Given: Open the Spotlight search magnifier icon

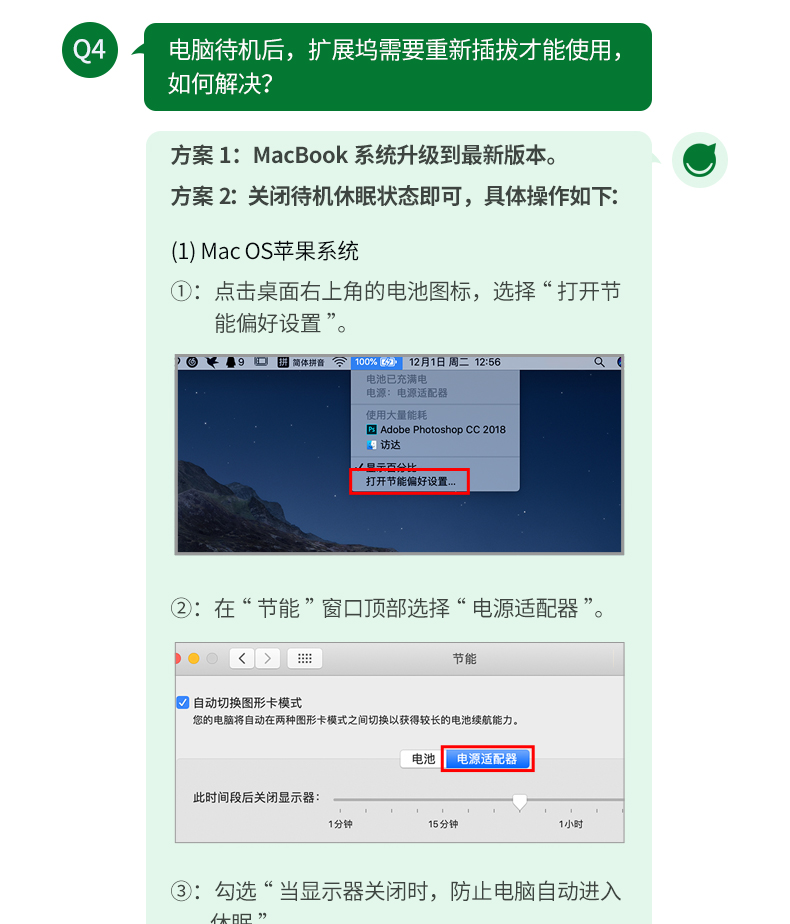Looking at the screenshot, I should pyautogui.click(x=599, y=362).
